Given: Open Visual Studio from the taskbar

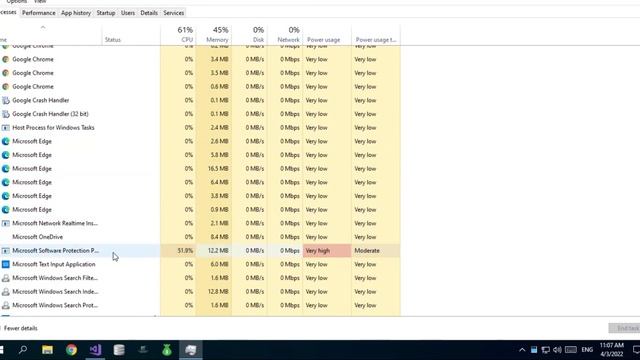Looking at the screenshot, I should coord(95,350).
